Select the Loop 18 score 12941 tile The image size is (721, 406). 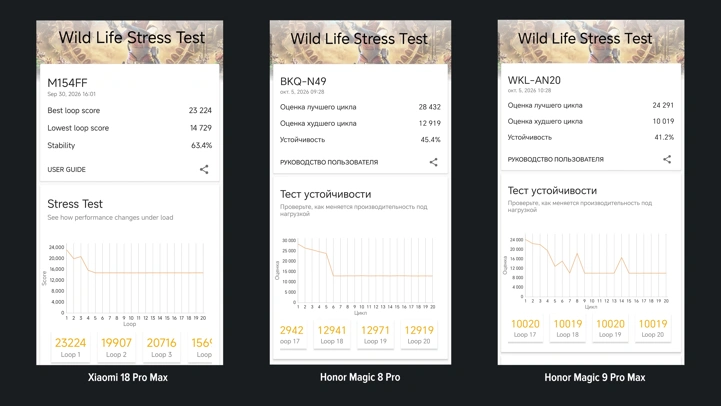pos(332,335)
